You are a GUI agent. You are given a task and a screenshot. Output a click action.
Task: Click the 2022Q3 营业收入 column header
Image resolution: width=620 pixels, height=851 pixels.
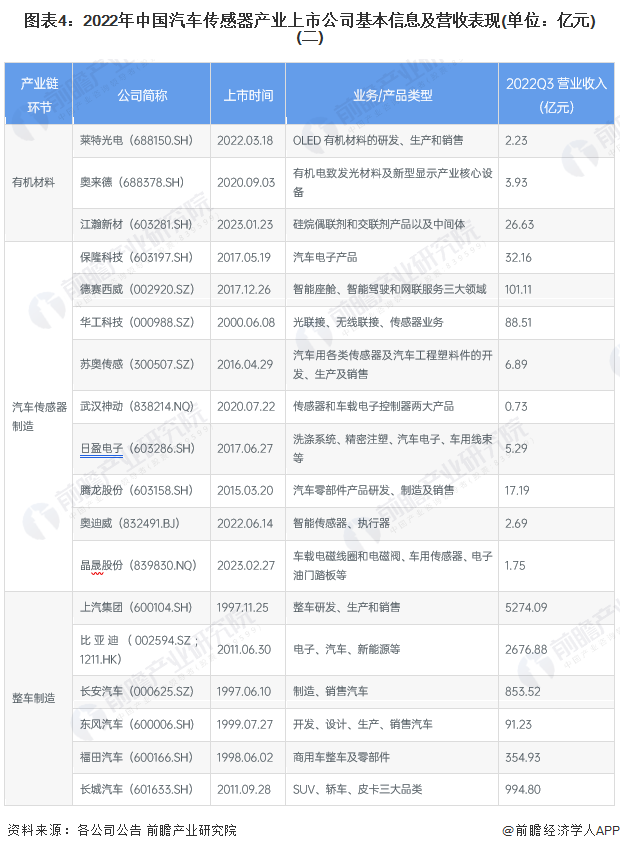pos(556,95)
